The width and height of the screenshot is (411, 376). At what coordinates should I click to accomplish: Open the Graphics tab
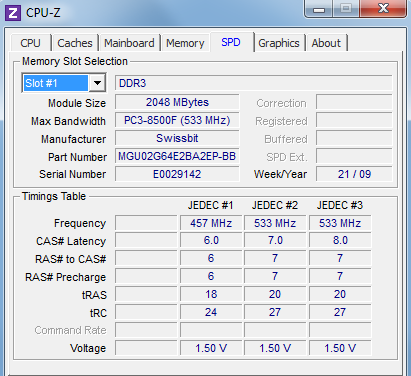[279, 43]
